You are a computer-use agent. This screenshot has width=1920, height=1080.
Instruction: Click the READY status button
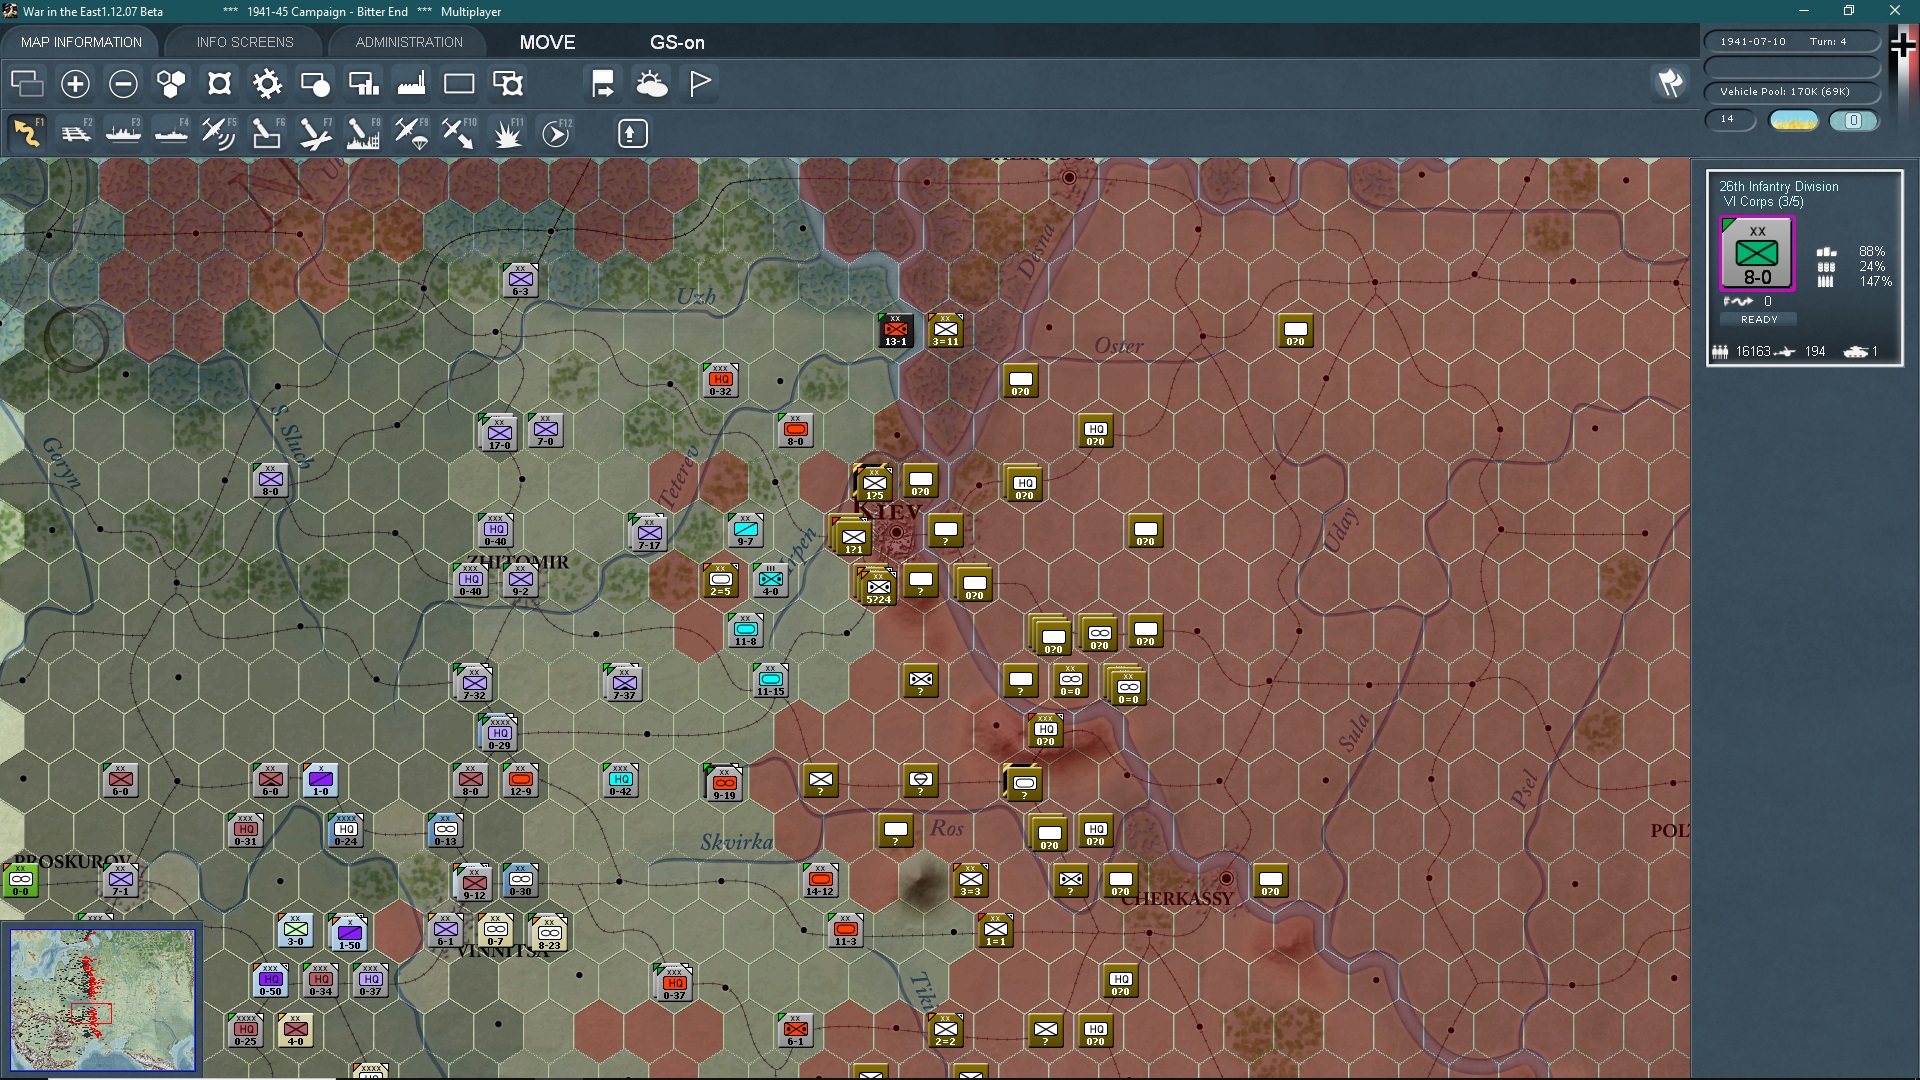[1759, 319]
